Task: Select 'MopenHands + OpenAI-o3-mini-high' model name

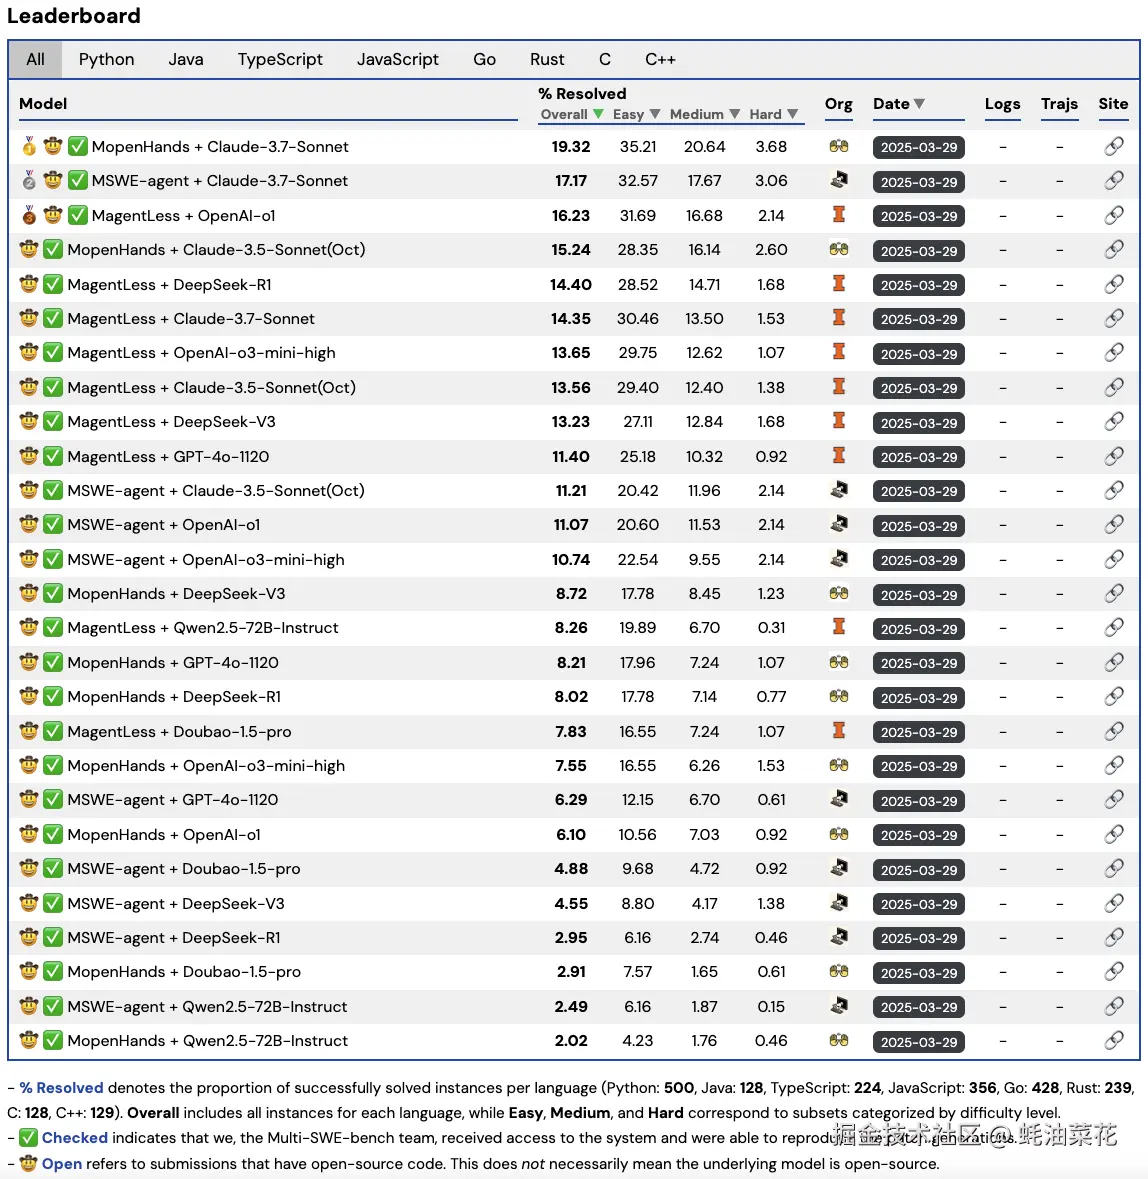Action: 206,765
